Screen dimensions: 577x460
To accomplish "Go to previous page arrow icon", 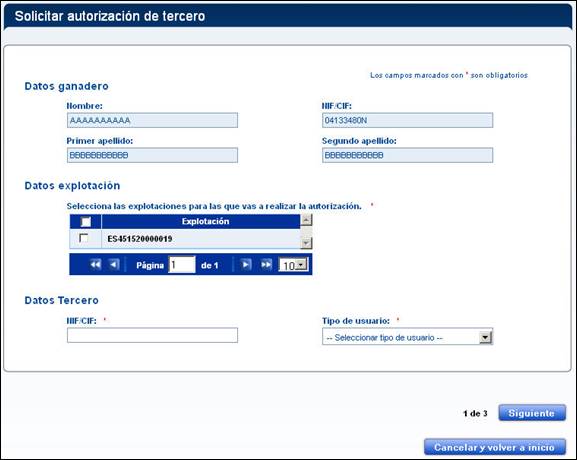I will point(114,265).
